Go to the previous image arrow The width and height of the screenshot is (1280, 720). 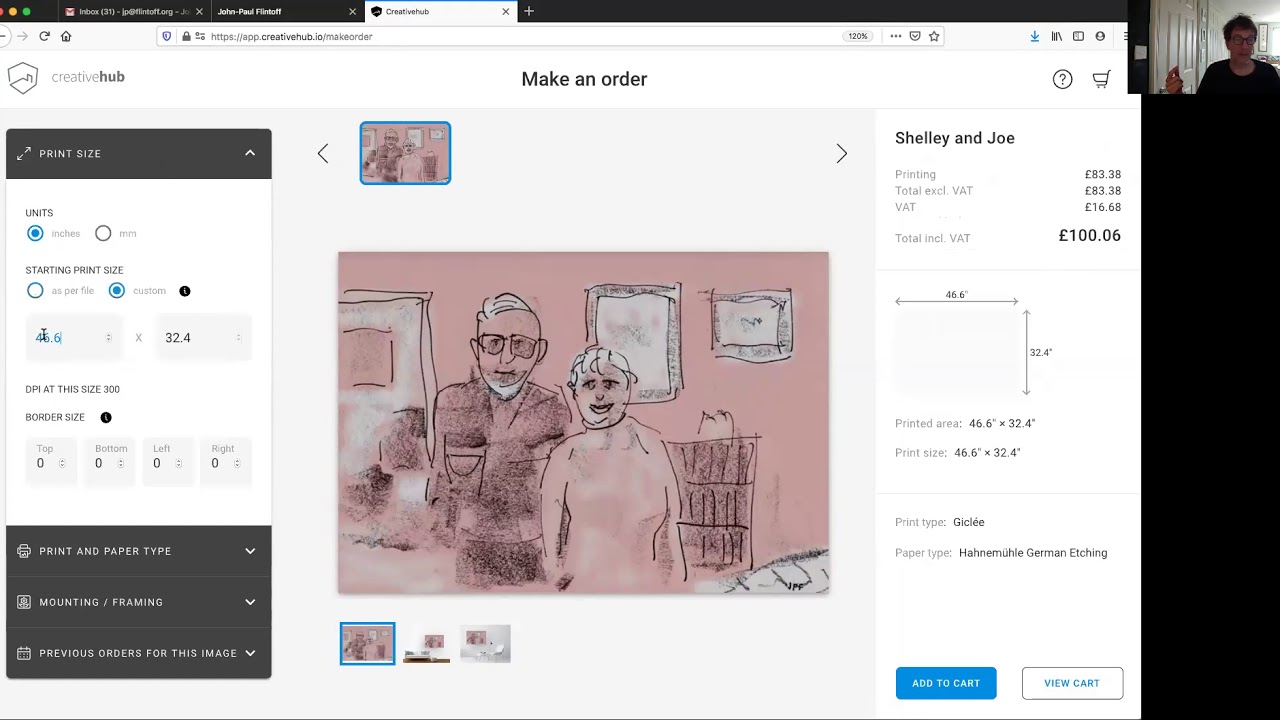(322, 153)
